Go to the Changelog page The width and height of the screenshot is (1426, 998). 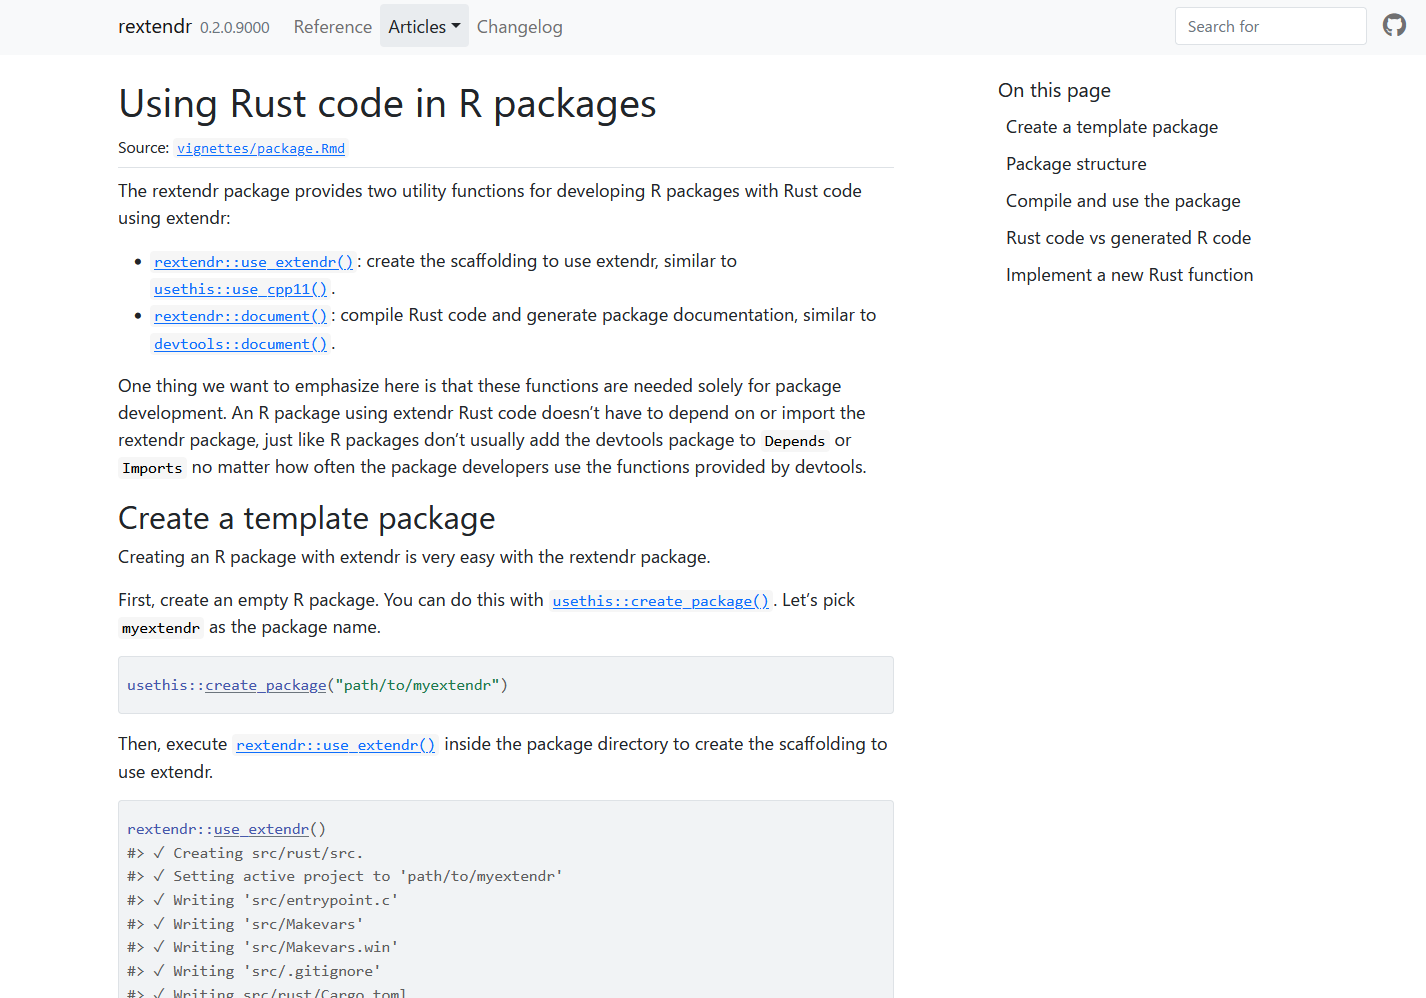click(x=519, y=27)
